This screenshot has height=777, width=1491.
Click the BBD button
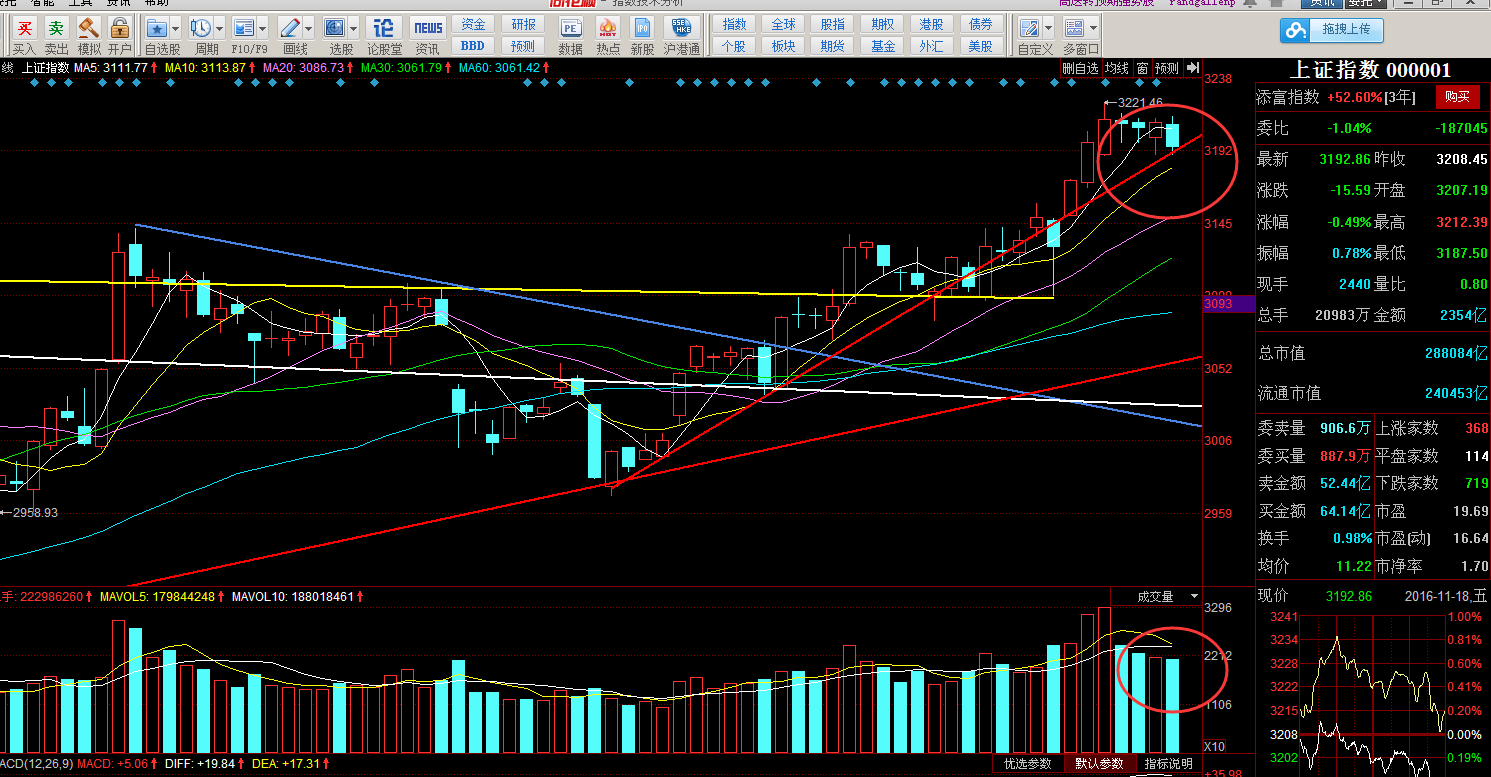[x=473, y=46]
